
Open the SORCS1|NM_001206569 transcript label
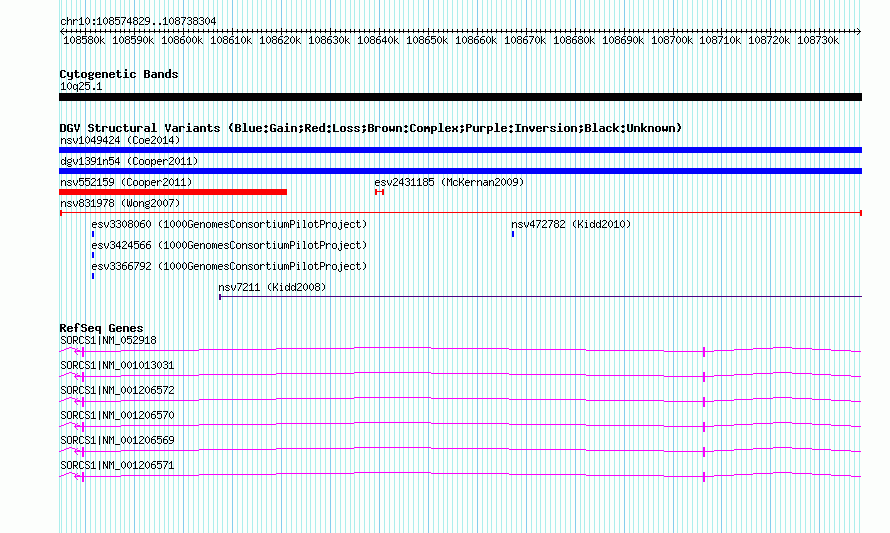click(x=117, y=440)
